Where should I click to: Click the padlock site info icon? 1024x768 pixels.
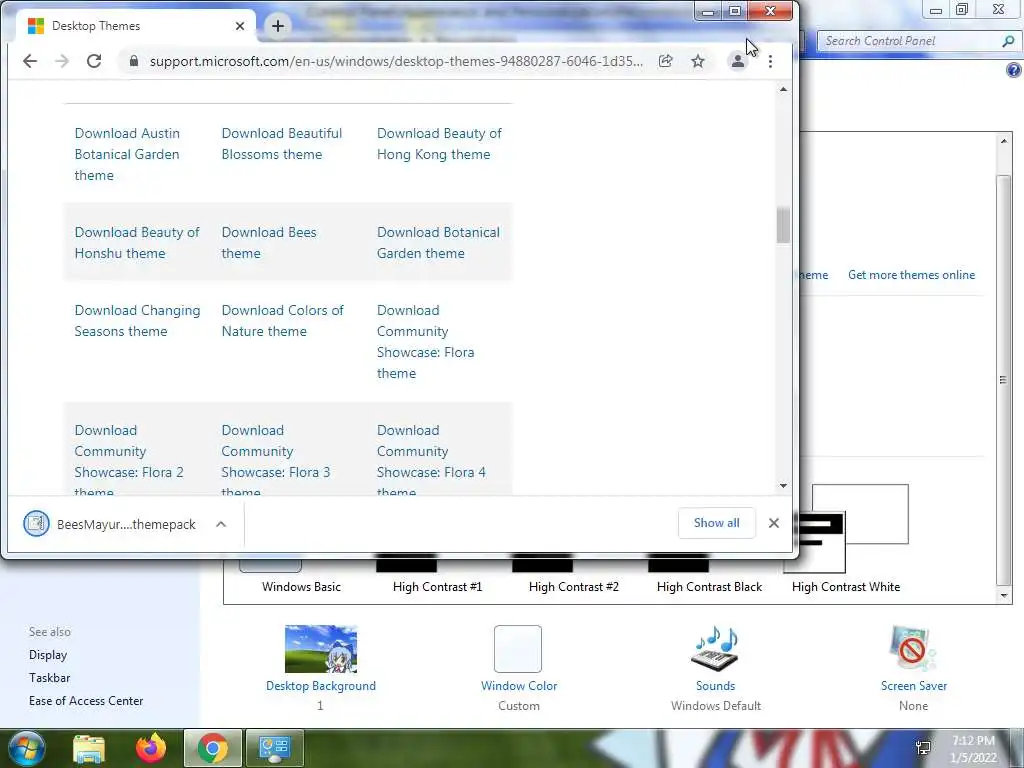pyautogui.click(x=134, y=61)
